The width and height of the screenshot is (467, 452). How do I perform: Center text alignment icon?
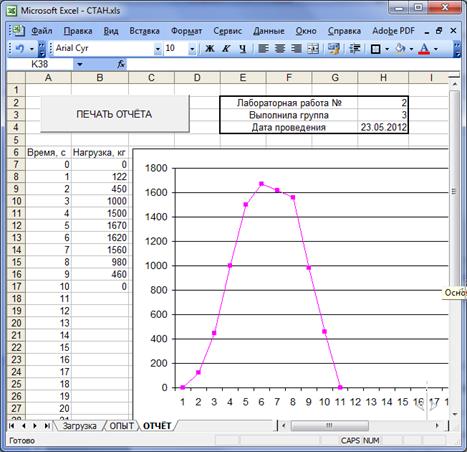pos(280,49)
